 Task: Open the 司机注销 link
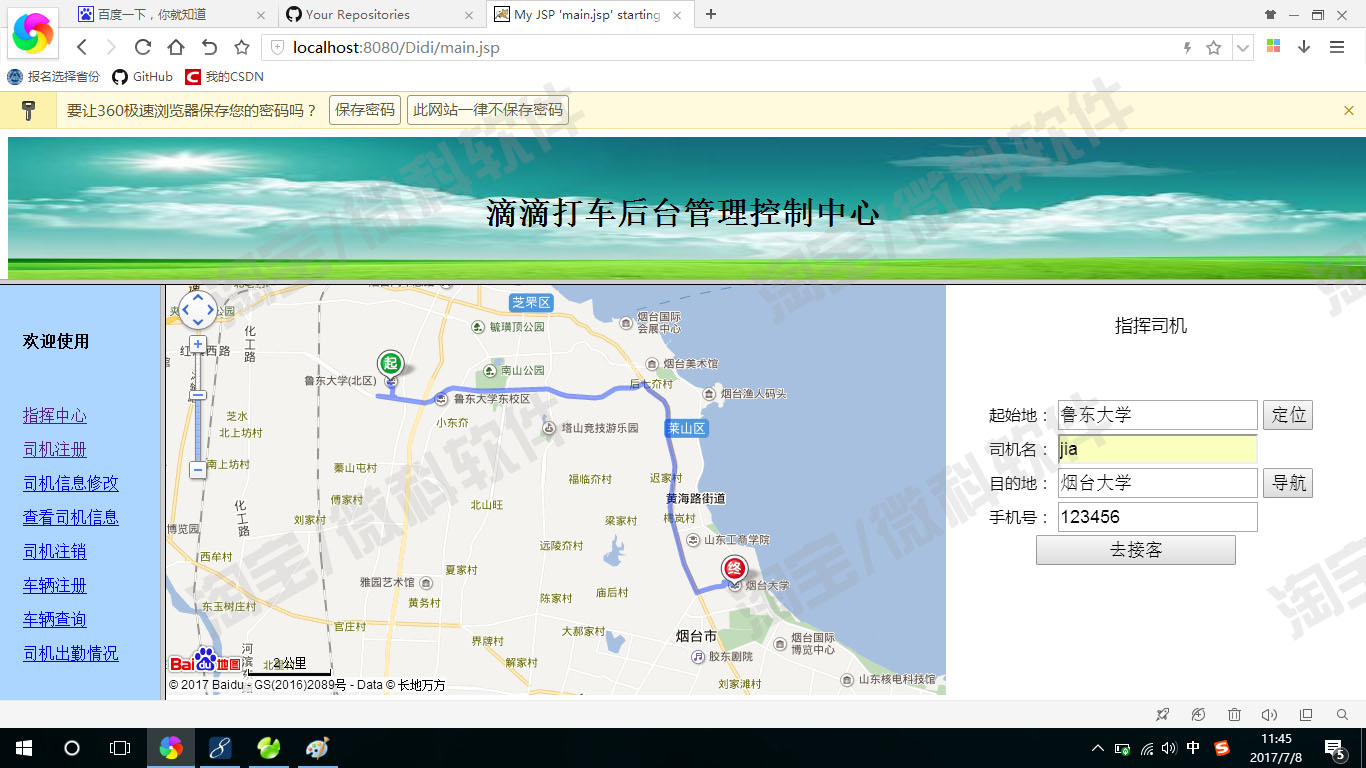click(x=55, y=552)
